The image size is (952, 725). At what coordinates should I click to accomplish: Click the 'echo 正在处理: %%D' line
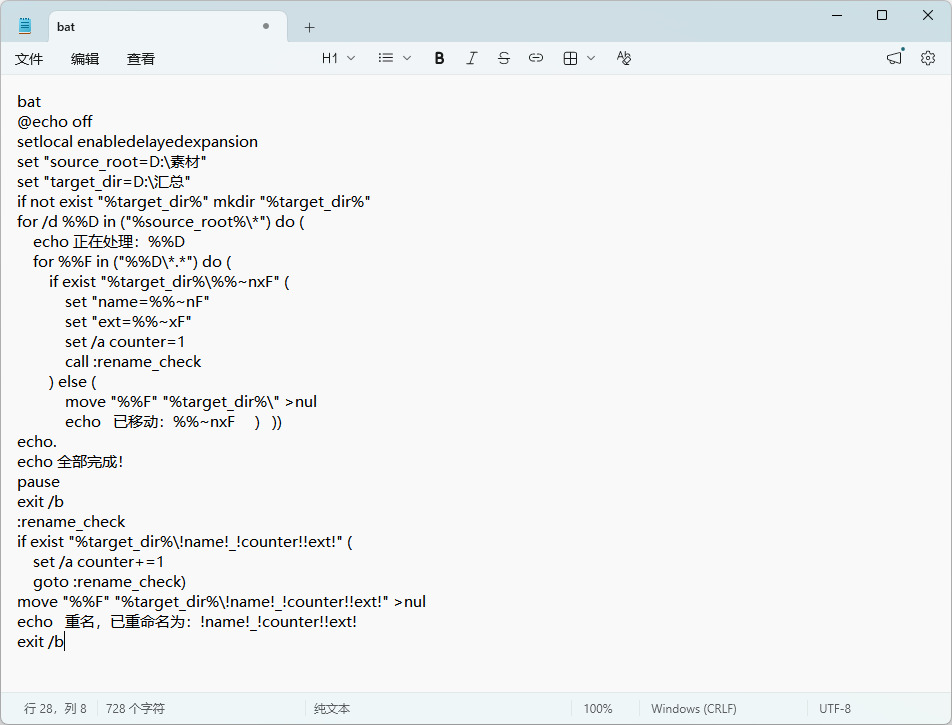pos(109,242)
